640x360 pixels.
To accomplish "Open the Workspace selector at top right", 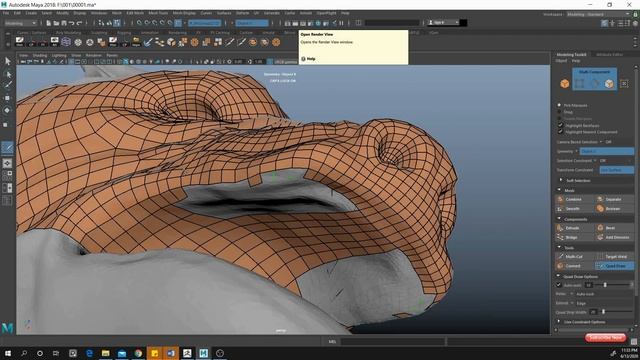I will coord(598,14).
